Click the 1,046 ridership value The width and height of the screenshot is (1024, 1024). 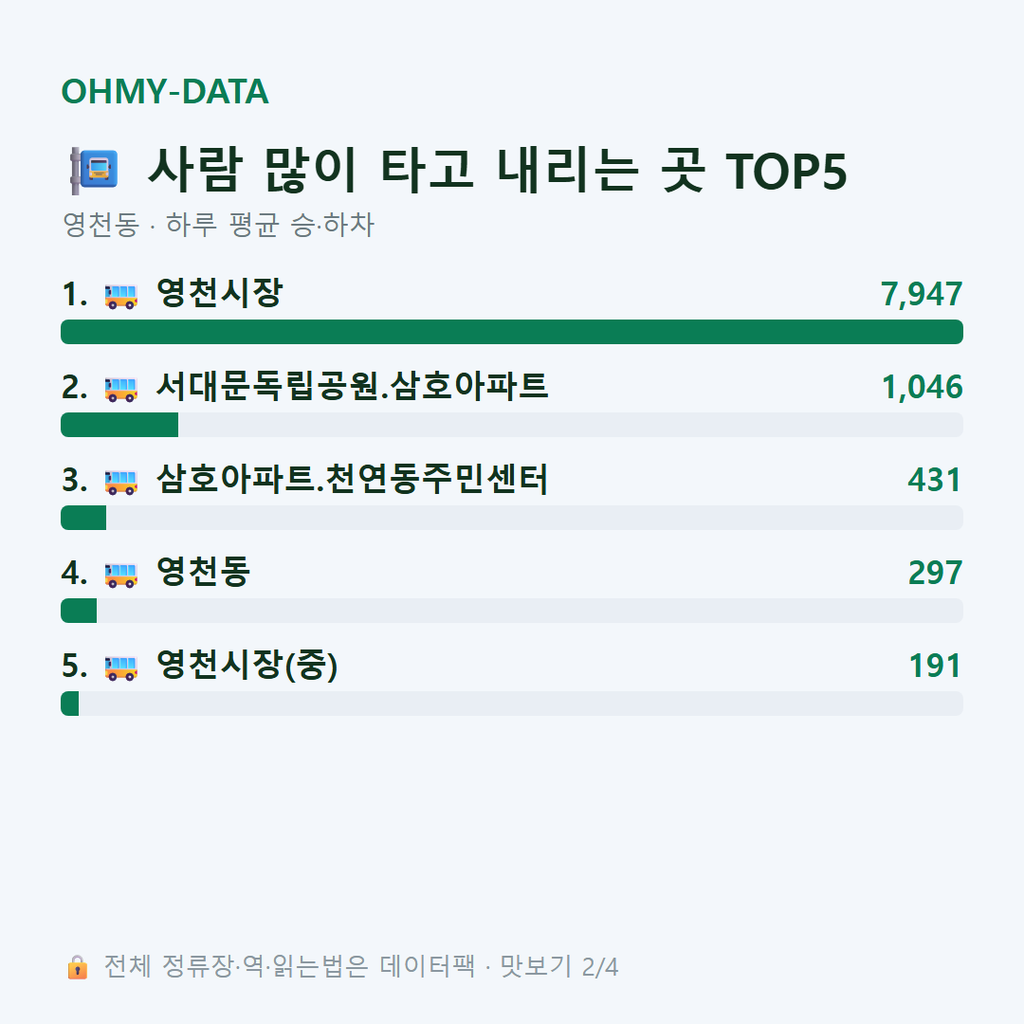(x=922, y=387)
